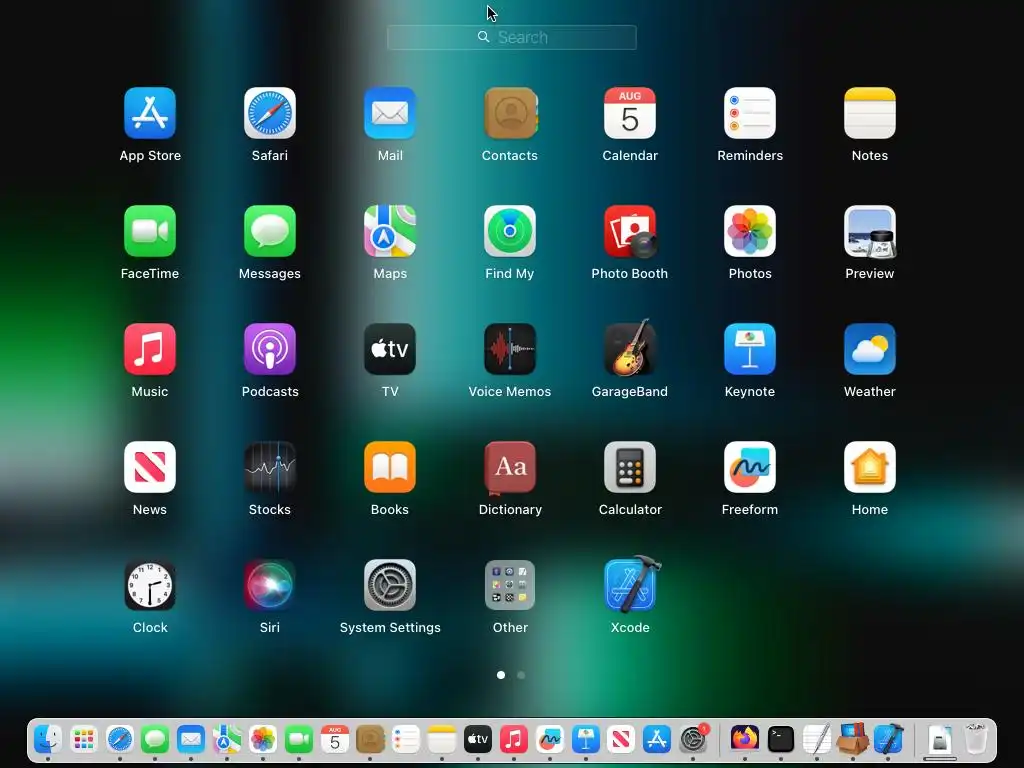
Task: Click the Launchpad Search field
Action: coord(512,37)
